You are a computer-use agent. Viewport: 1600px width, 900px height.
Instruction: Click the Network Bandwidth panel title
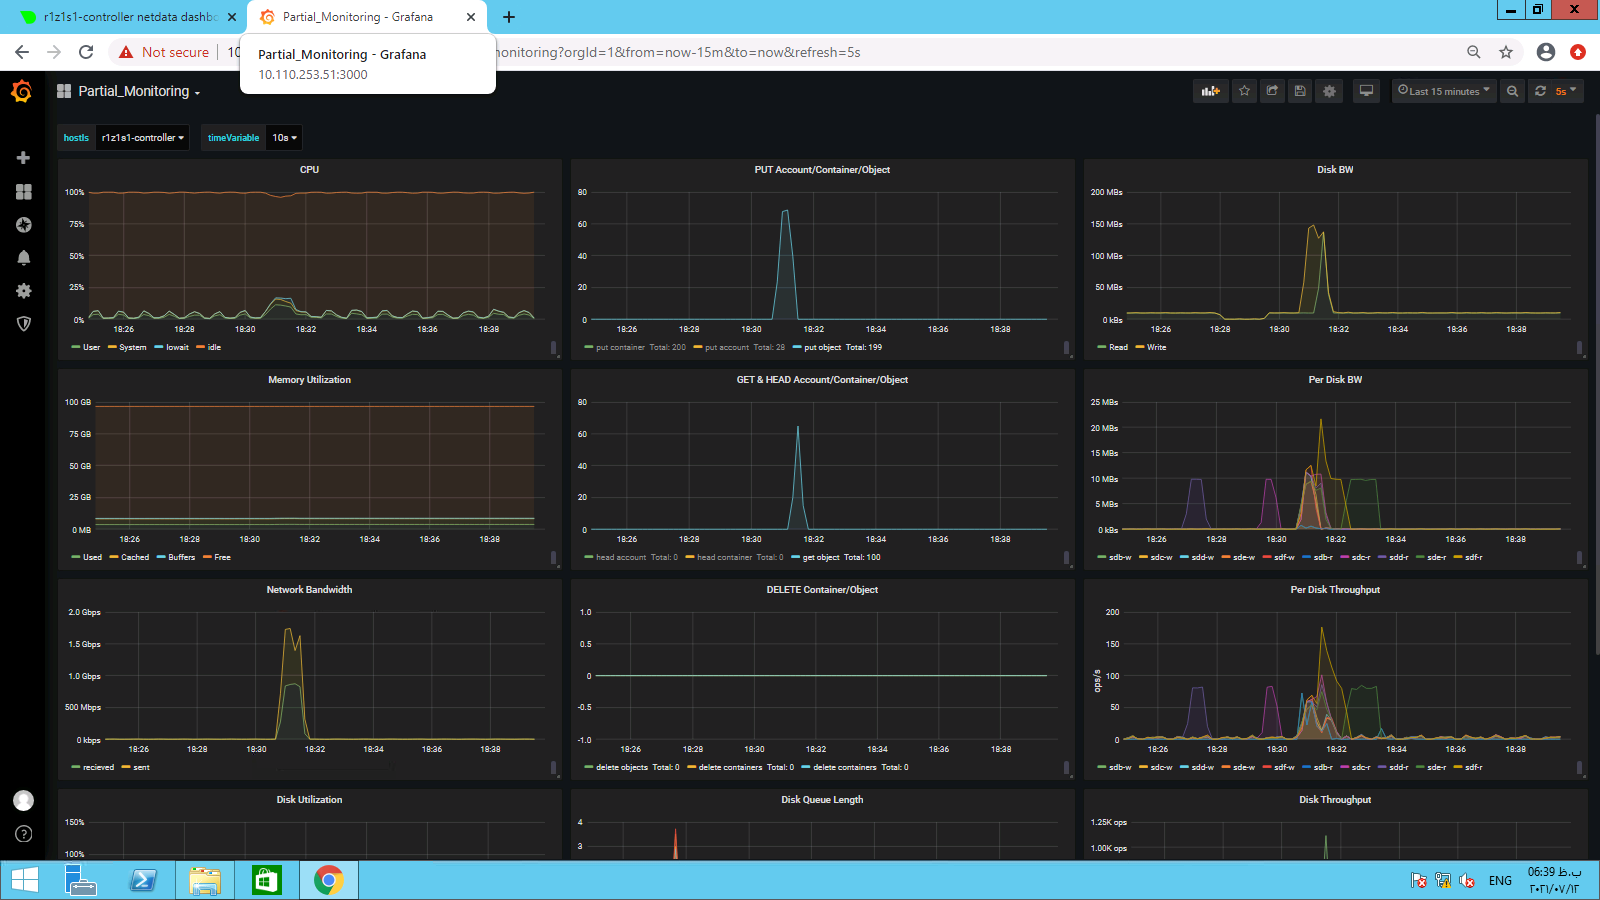coord(309,590)
